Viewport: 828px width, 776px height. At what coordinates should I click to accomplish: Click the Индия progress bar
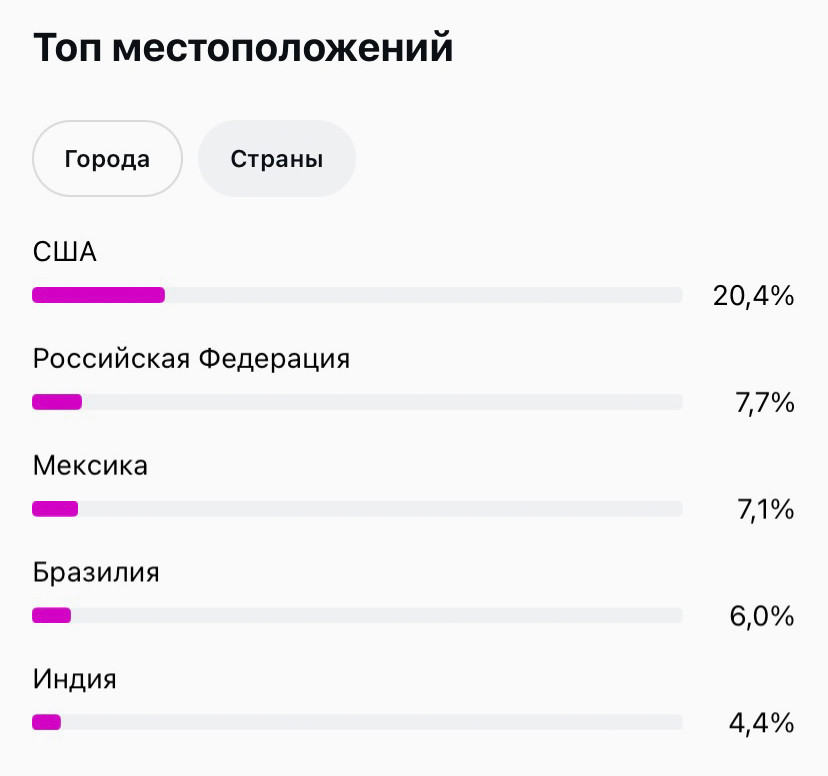357,722
